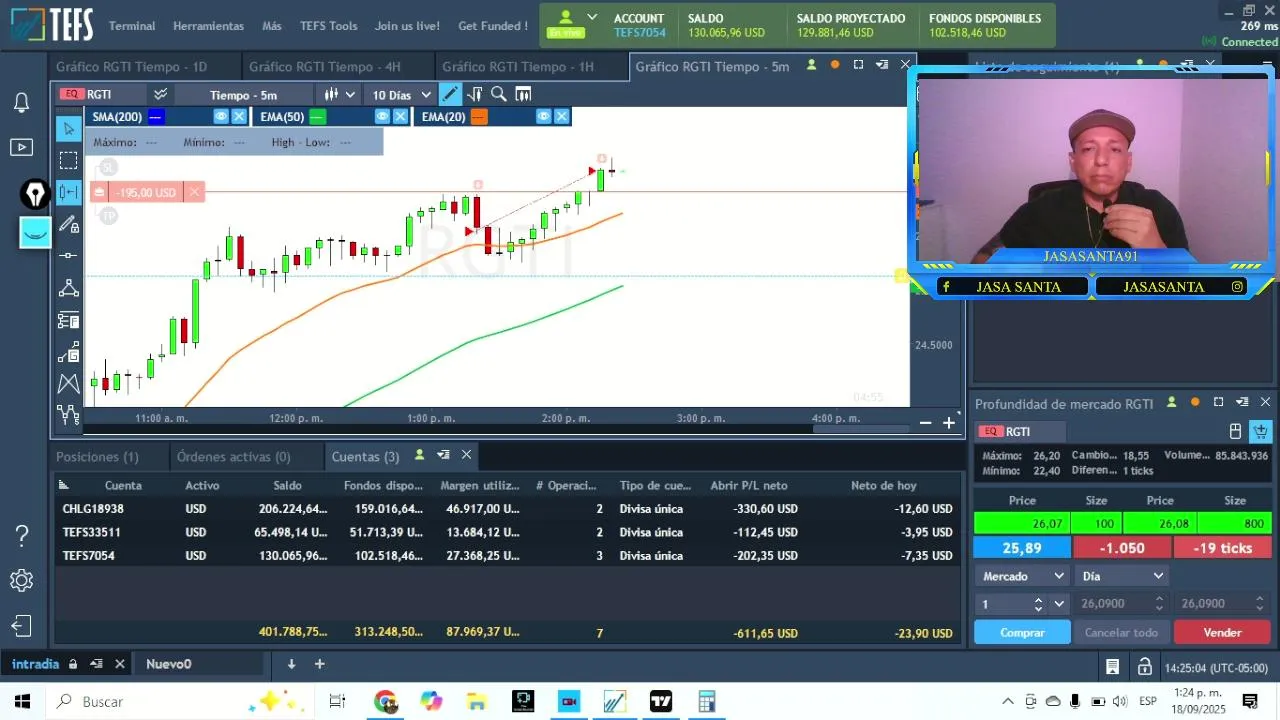The width and height of the screenshot is (1280, 720).
Task: Remove the EMA(20) indicator
Action: 562,116
